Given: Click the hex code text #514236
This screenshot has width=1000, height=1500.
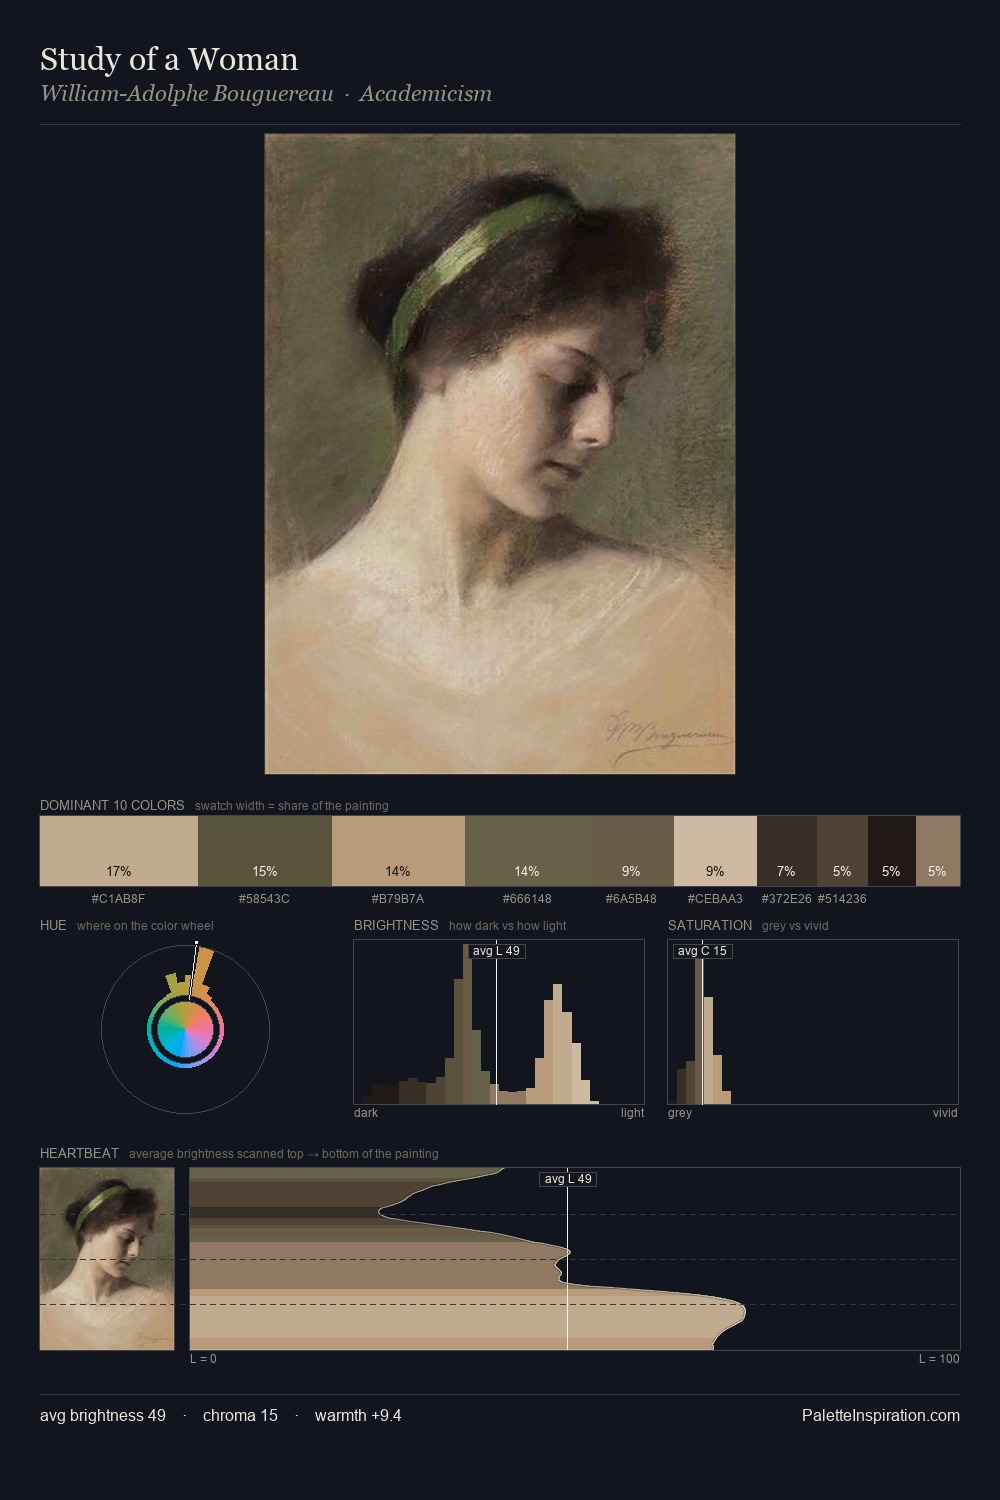Looking at the screenshot, I should click(842, 899).
